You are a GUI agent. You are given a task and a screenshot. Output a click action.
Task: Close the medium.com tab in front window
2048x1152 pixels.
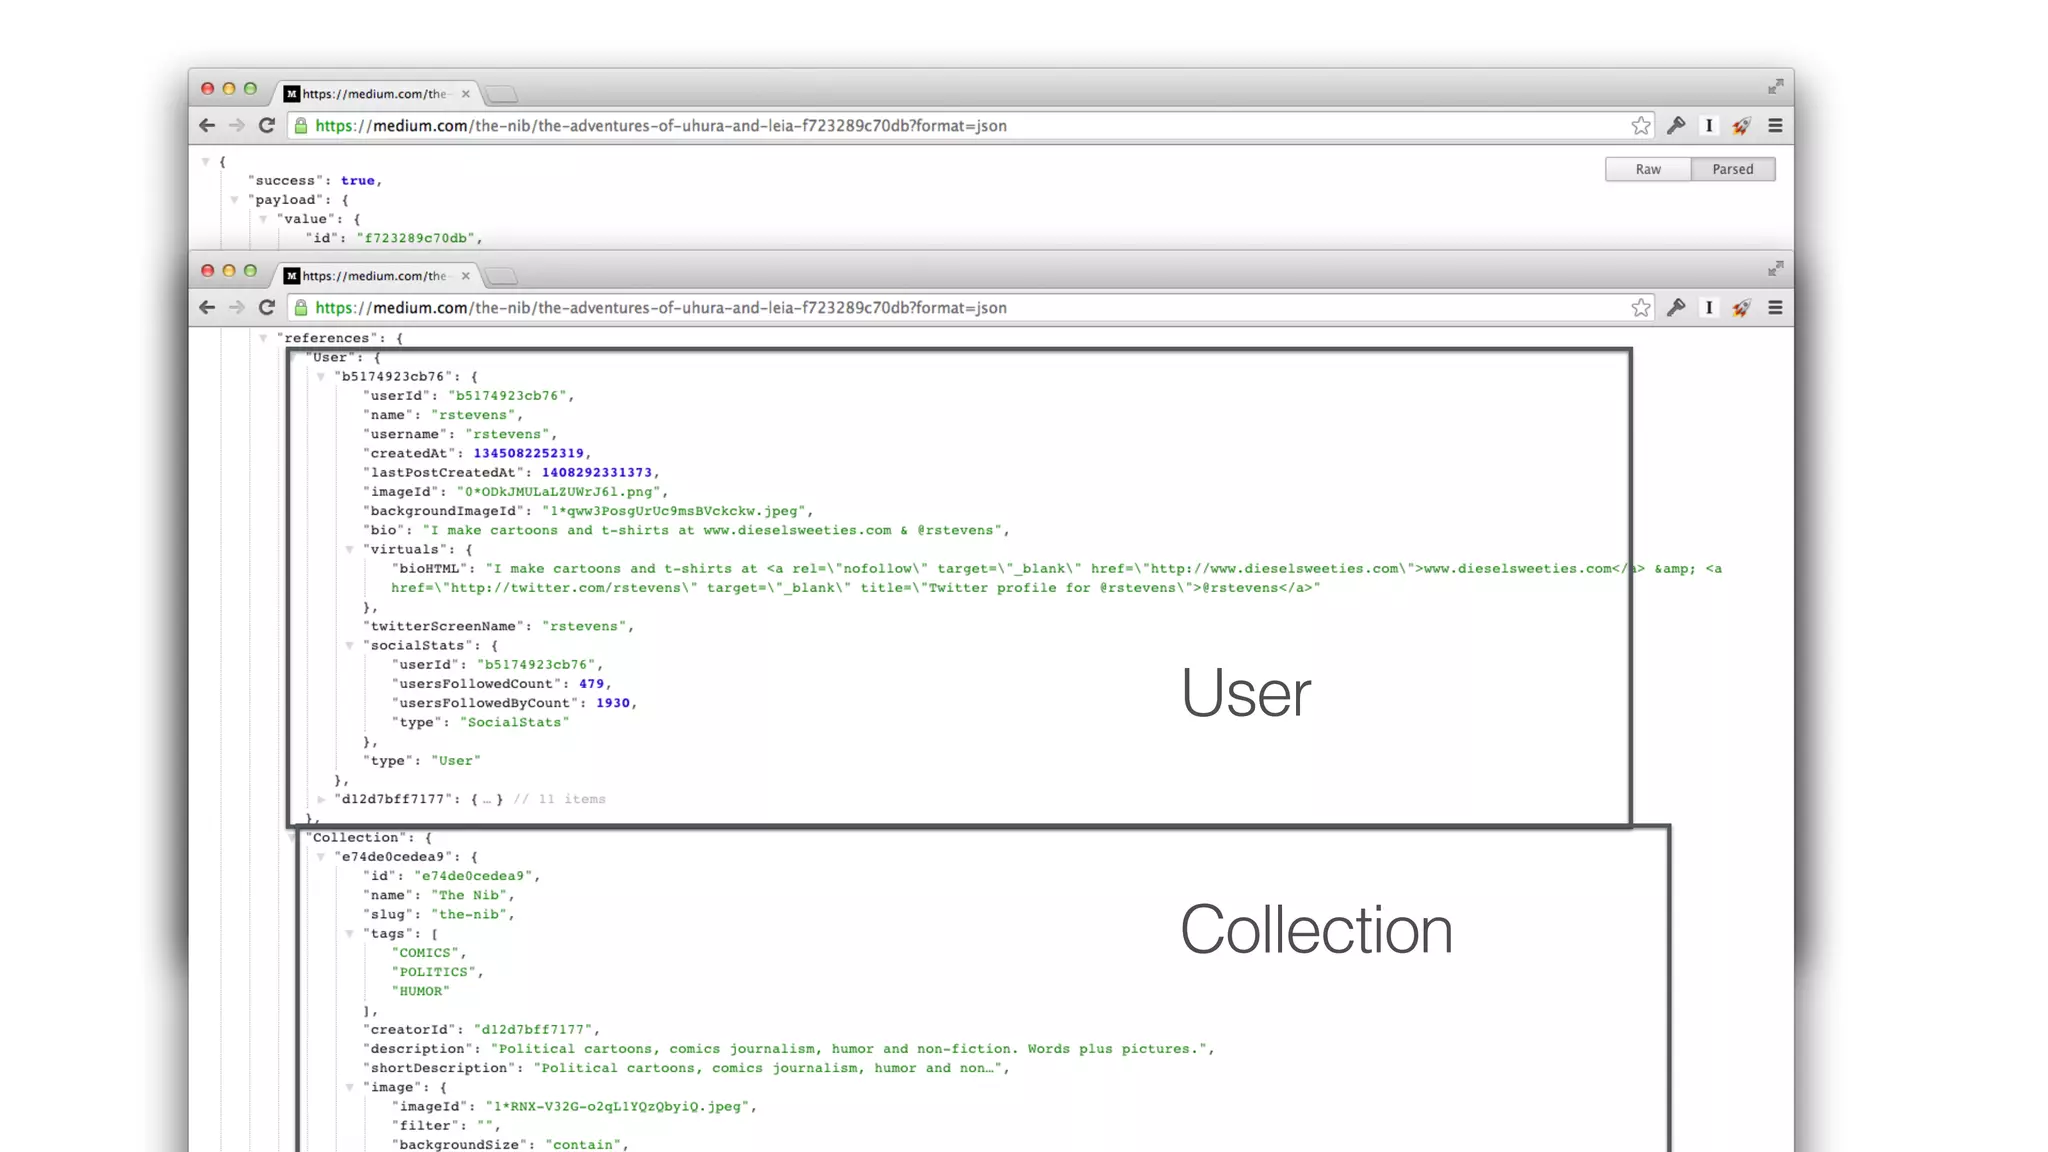(465, 276)
